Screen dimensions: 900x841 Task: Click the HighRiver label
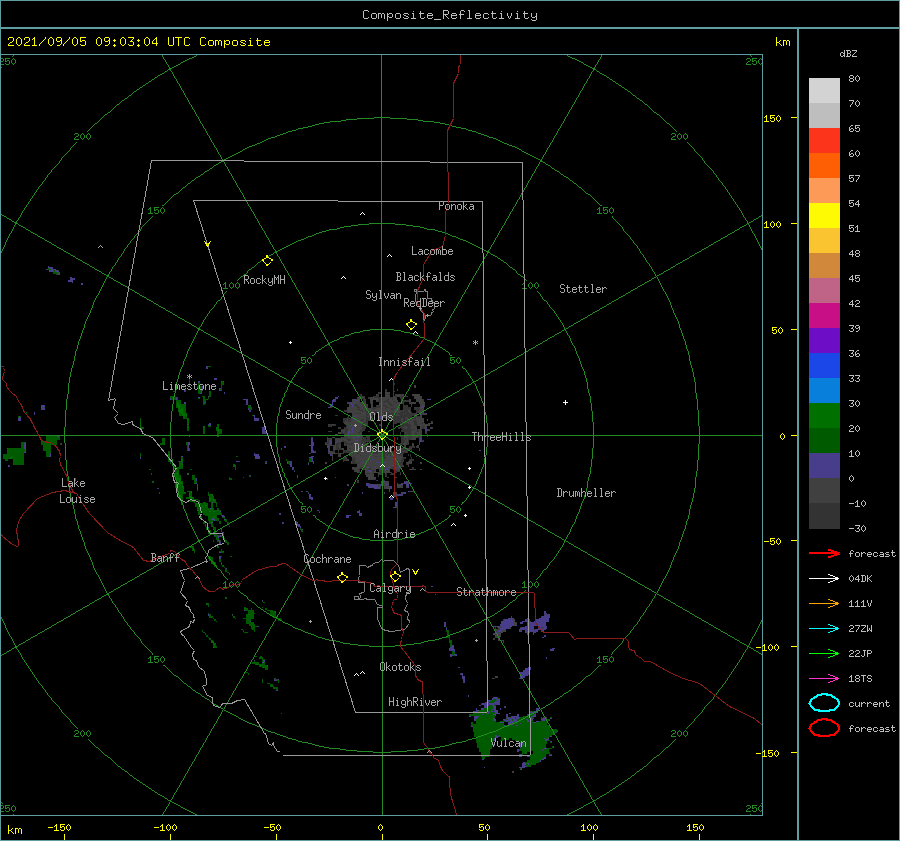click(414, 702)
